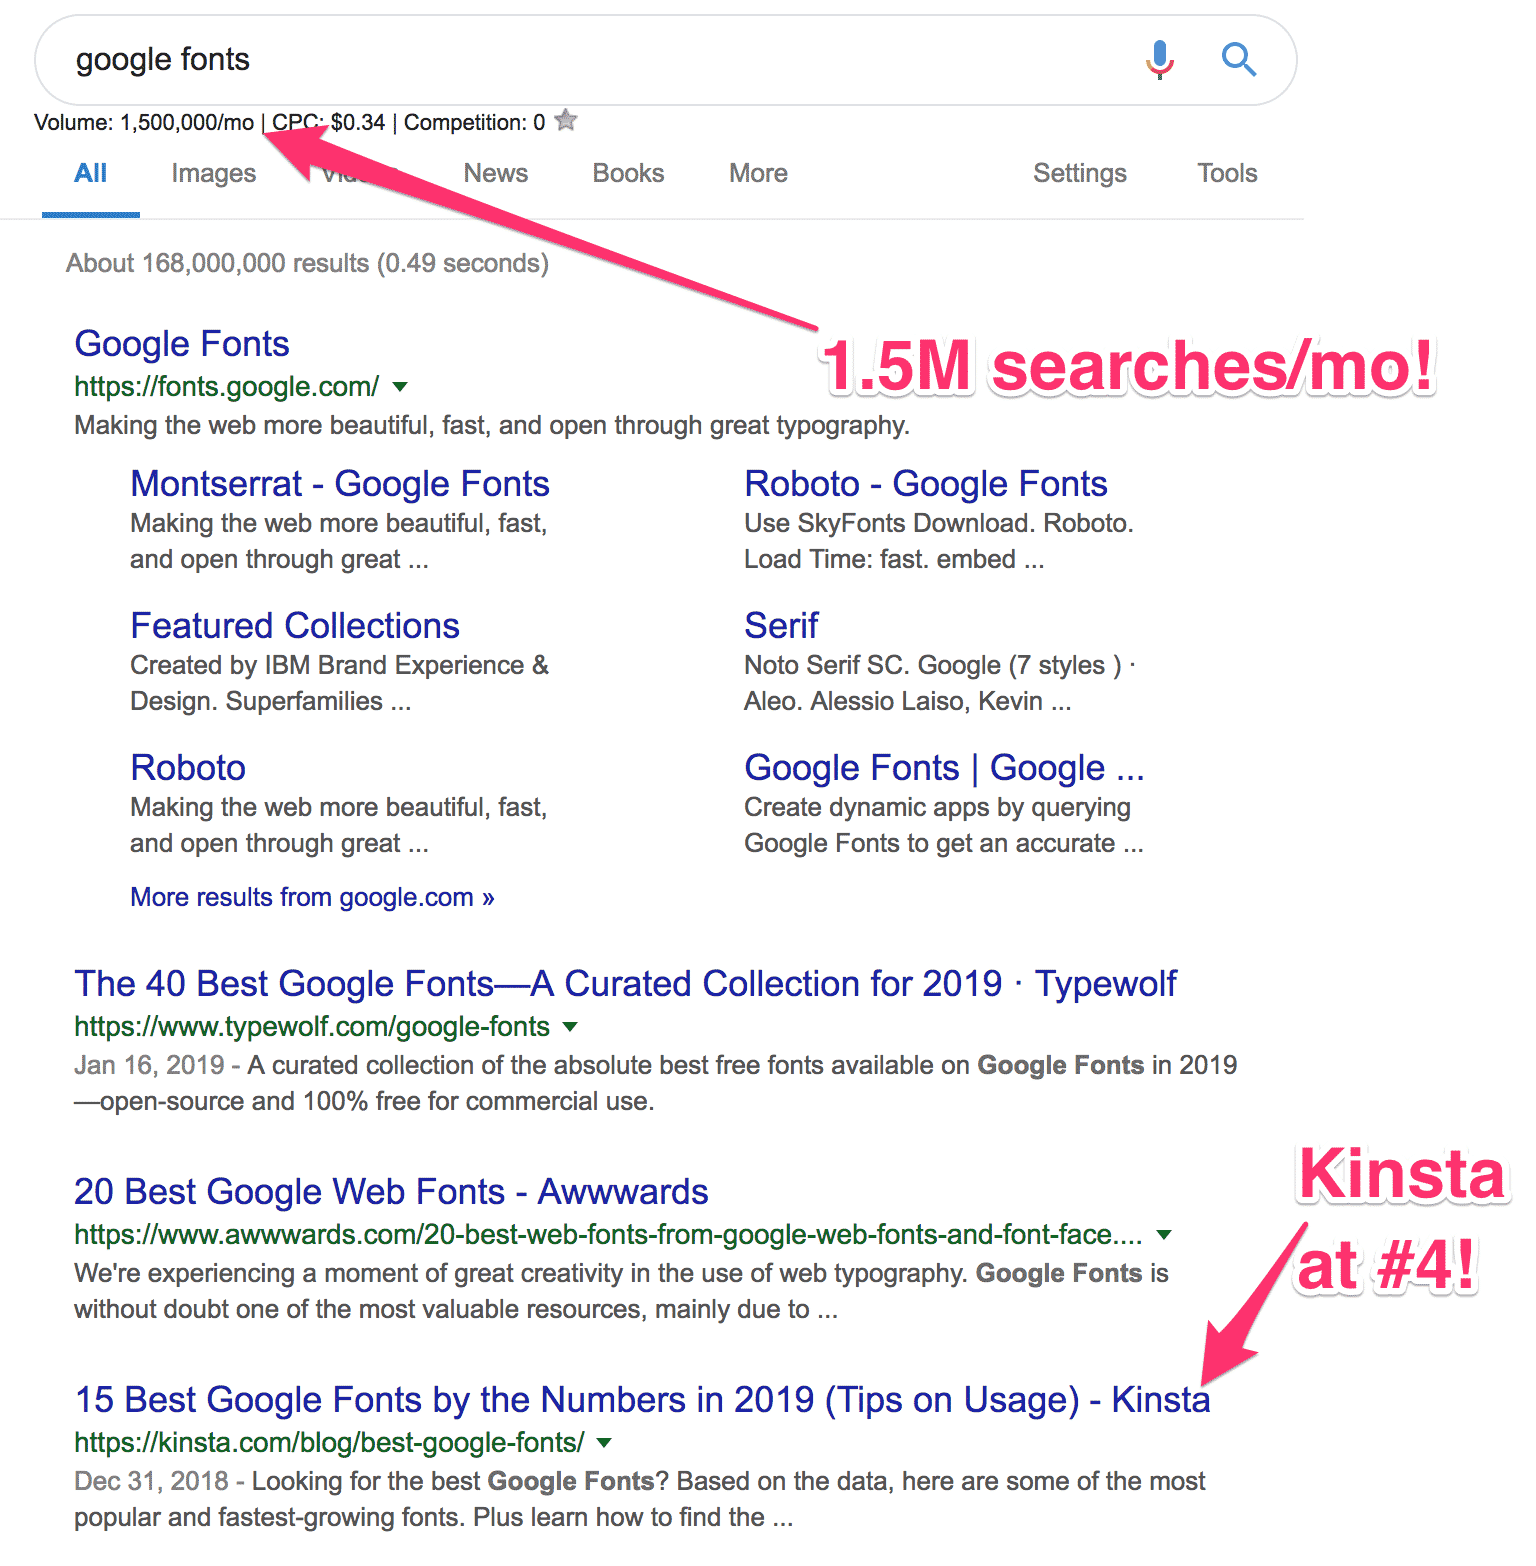
Task: Open The 40 Best Google Fonts Typewolf result
Action: 626,983
